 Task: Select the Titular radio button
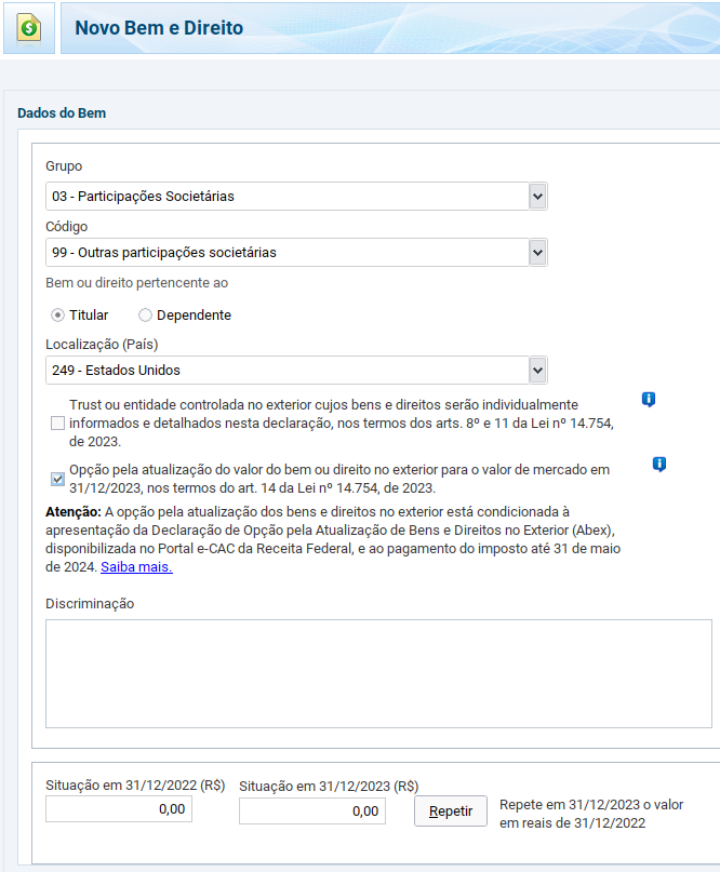tap(57, 315)
